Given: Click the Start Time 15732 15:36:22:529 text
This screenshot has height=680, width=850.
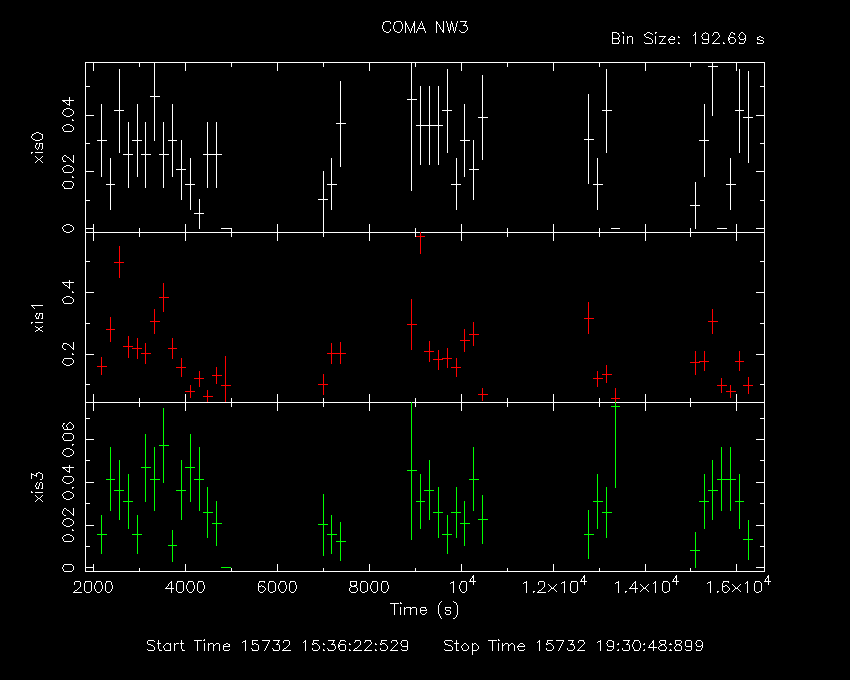Looking at the screenshot, I should 278,646.
